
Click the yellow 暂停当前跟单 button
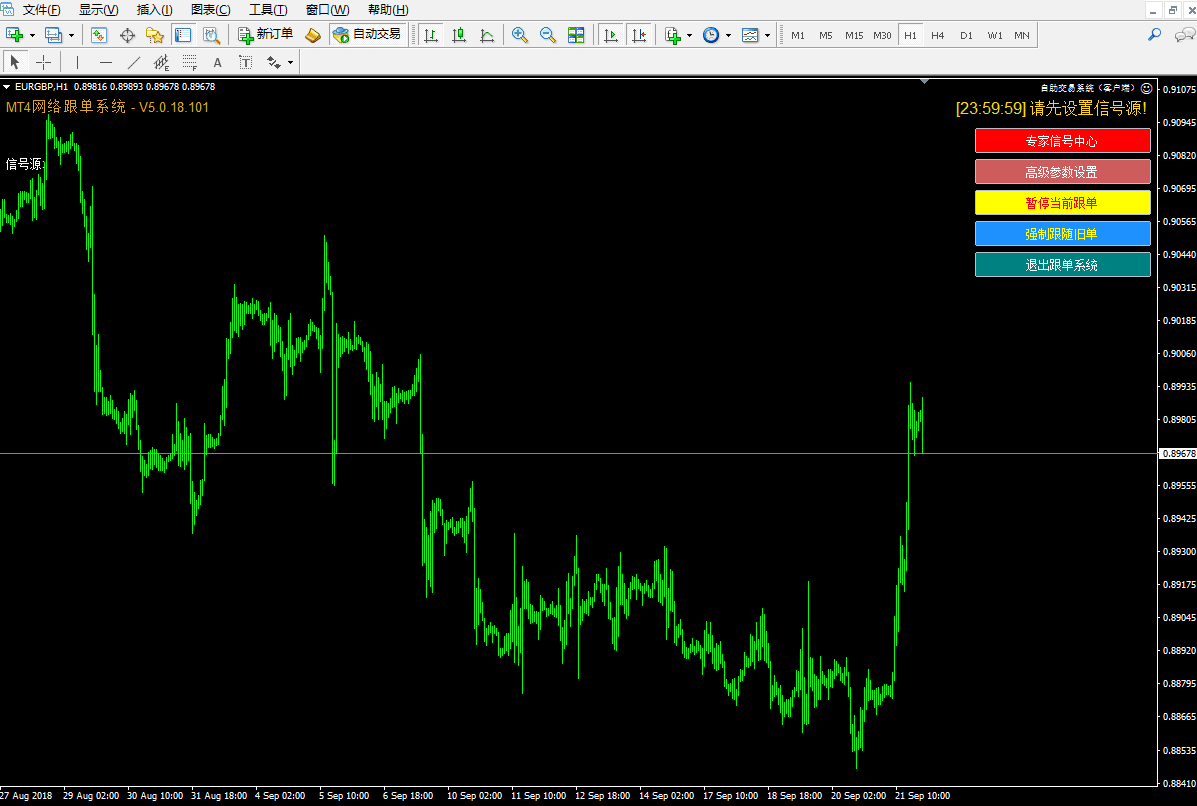(x=1062, y=203)
